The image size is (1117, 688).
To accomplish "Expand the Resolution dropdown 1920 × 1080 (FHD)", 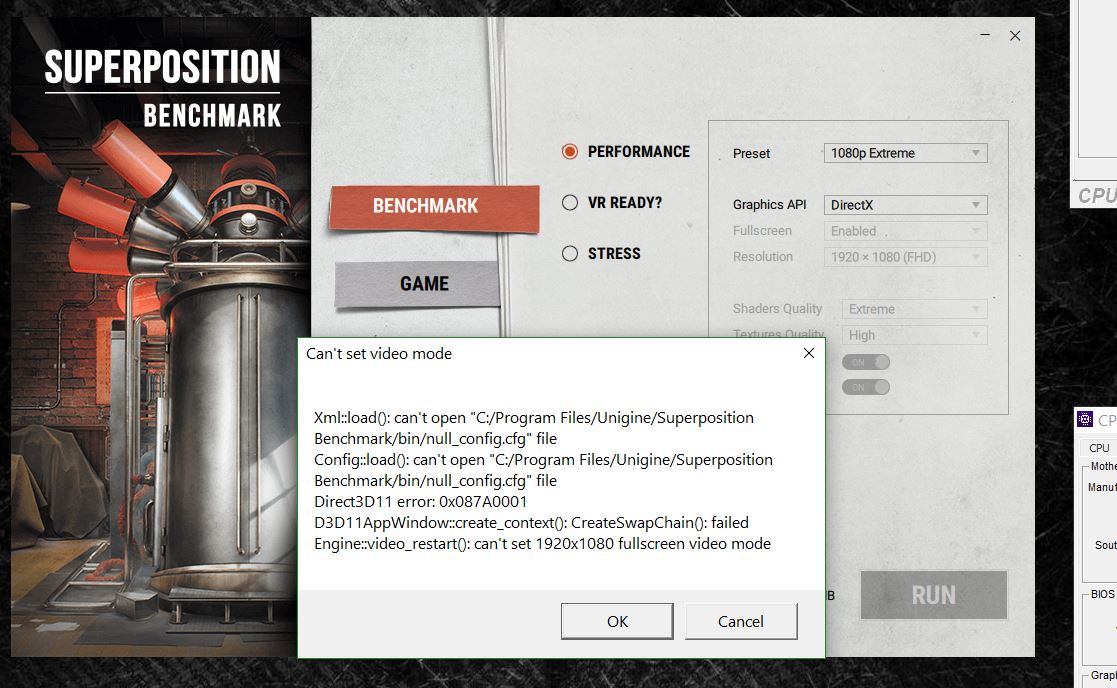I will pyautogui.click(x=905, y=257).
